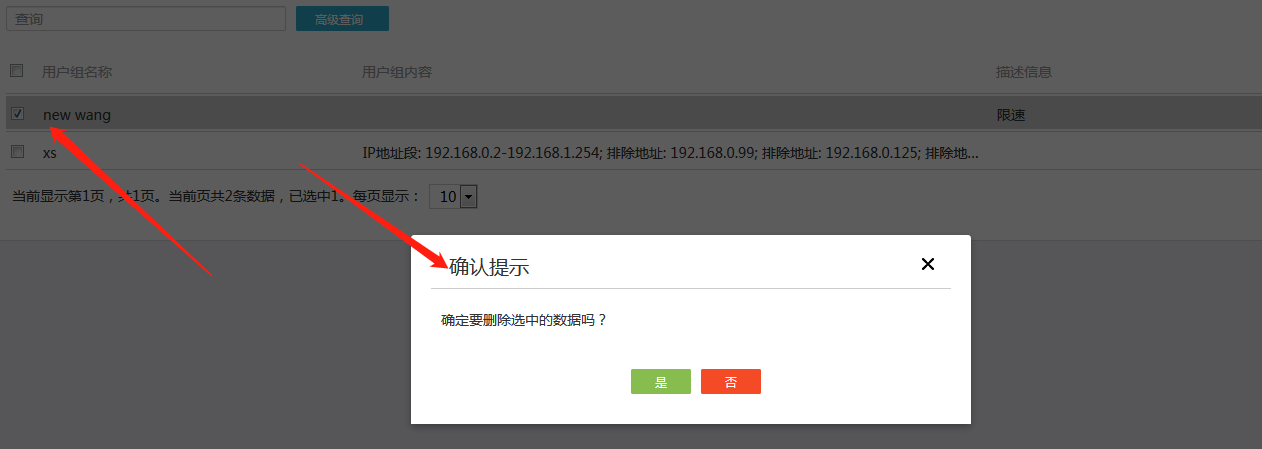The image size is (1262, 449).
Task: Select the 限速 description cell
Action: coord(1011,115)
